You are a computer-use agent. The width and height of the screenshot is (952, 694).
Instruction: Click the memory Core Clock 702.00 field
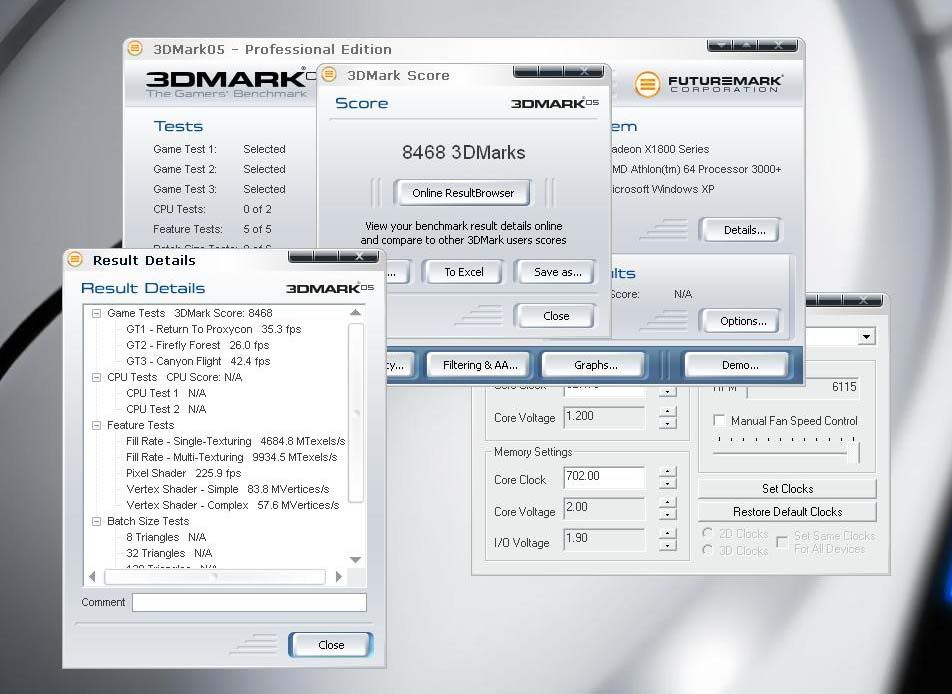pyautogui.click(x=604, y=477)
